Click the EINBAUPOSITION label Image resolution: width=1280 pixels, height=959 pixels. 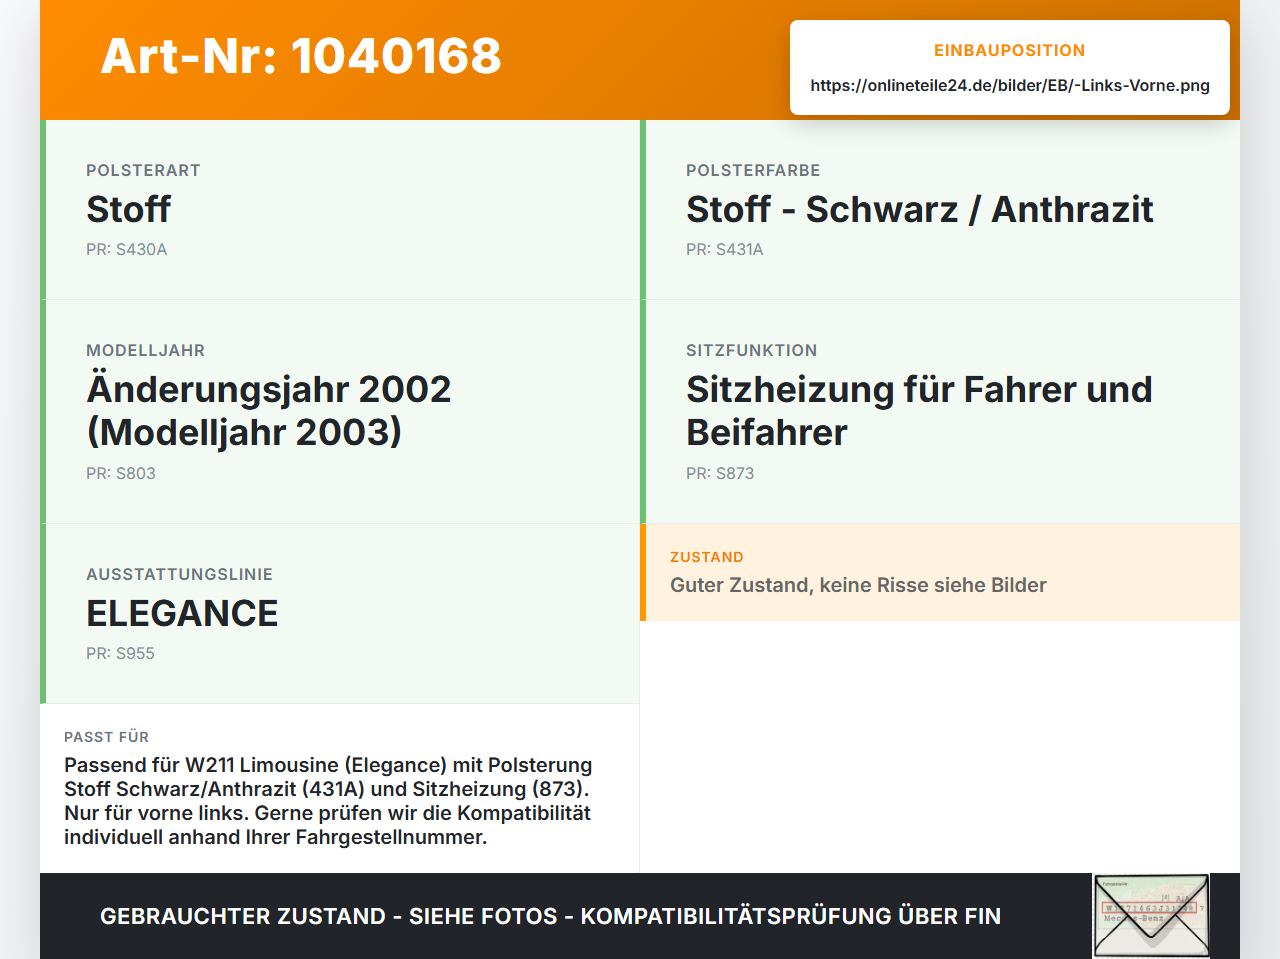tap(1010, 50)
